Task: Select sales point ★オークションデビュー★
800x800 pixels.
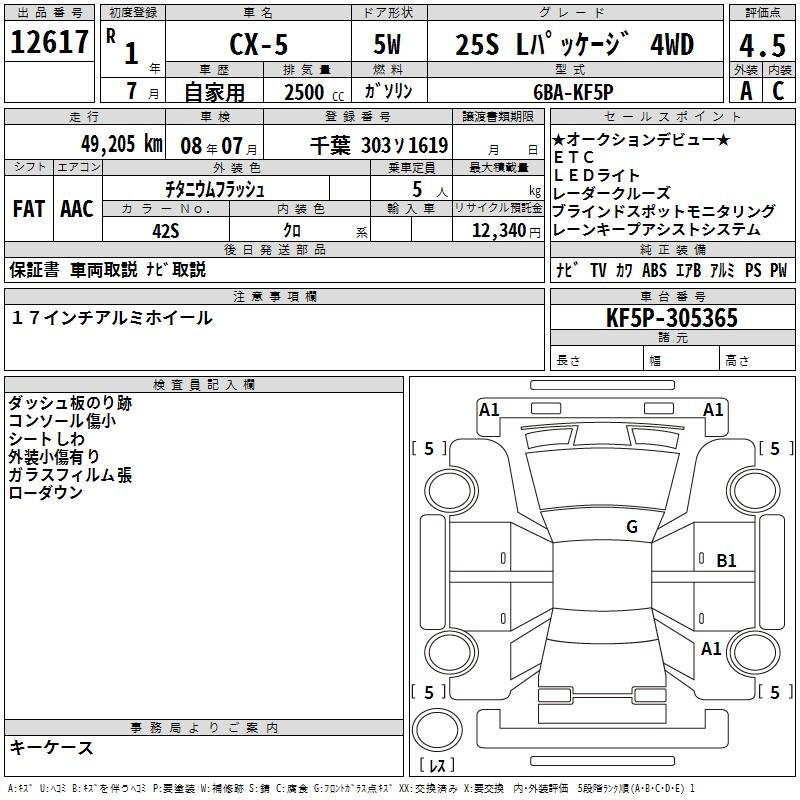Action: pos(641,140)
